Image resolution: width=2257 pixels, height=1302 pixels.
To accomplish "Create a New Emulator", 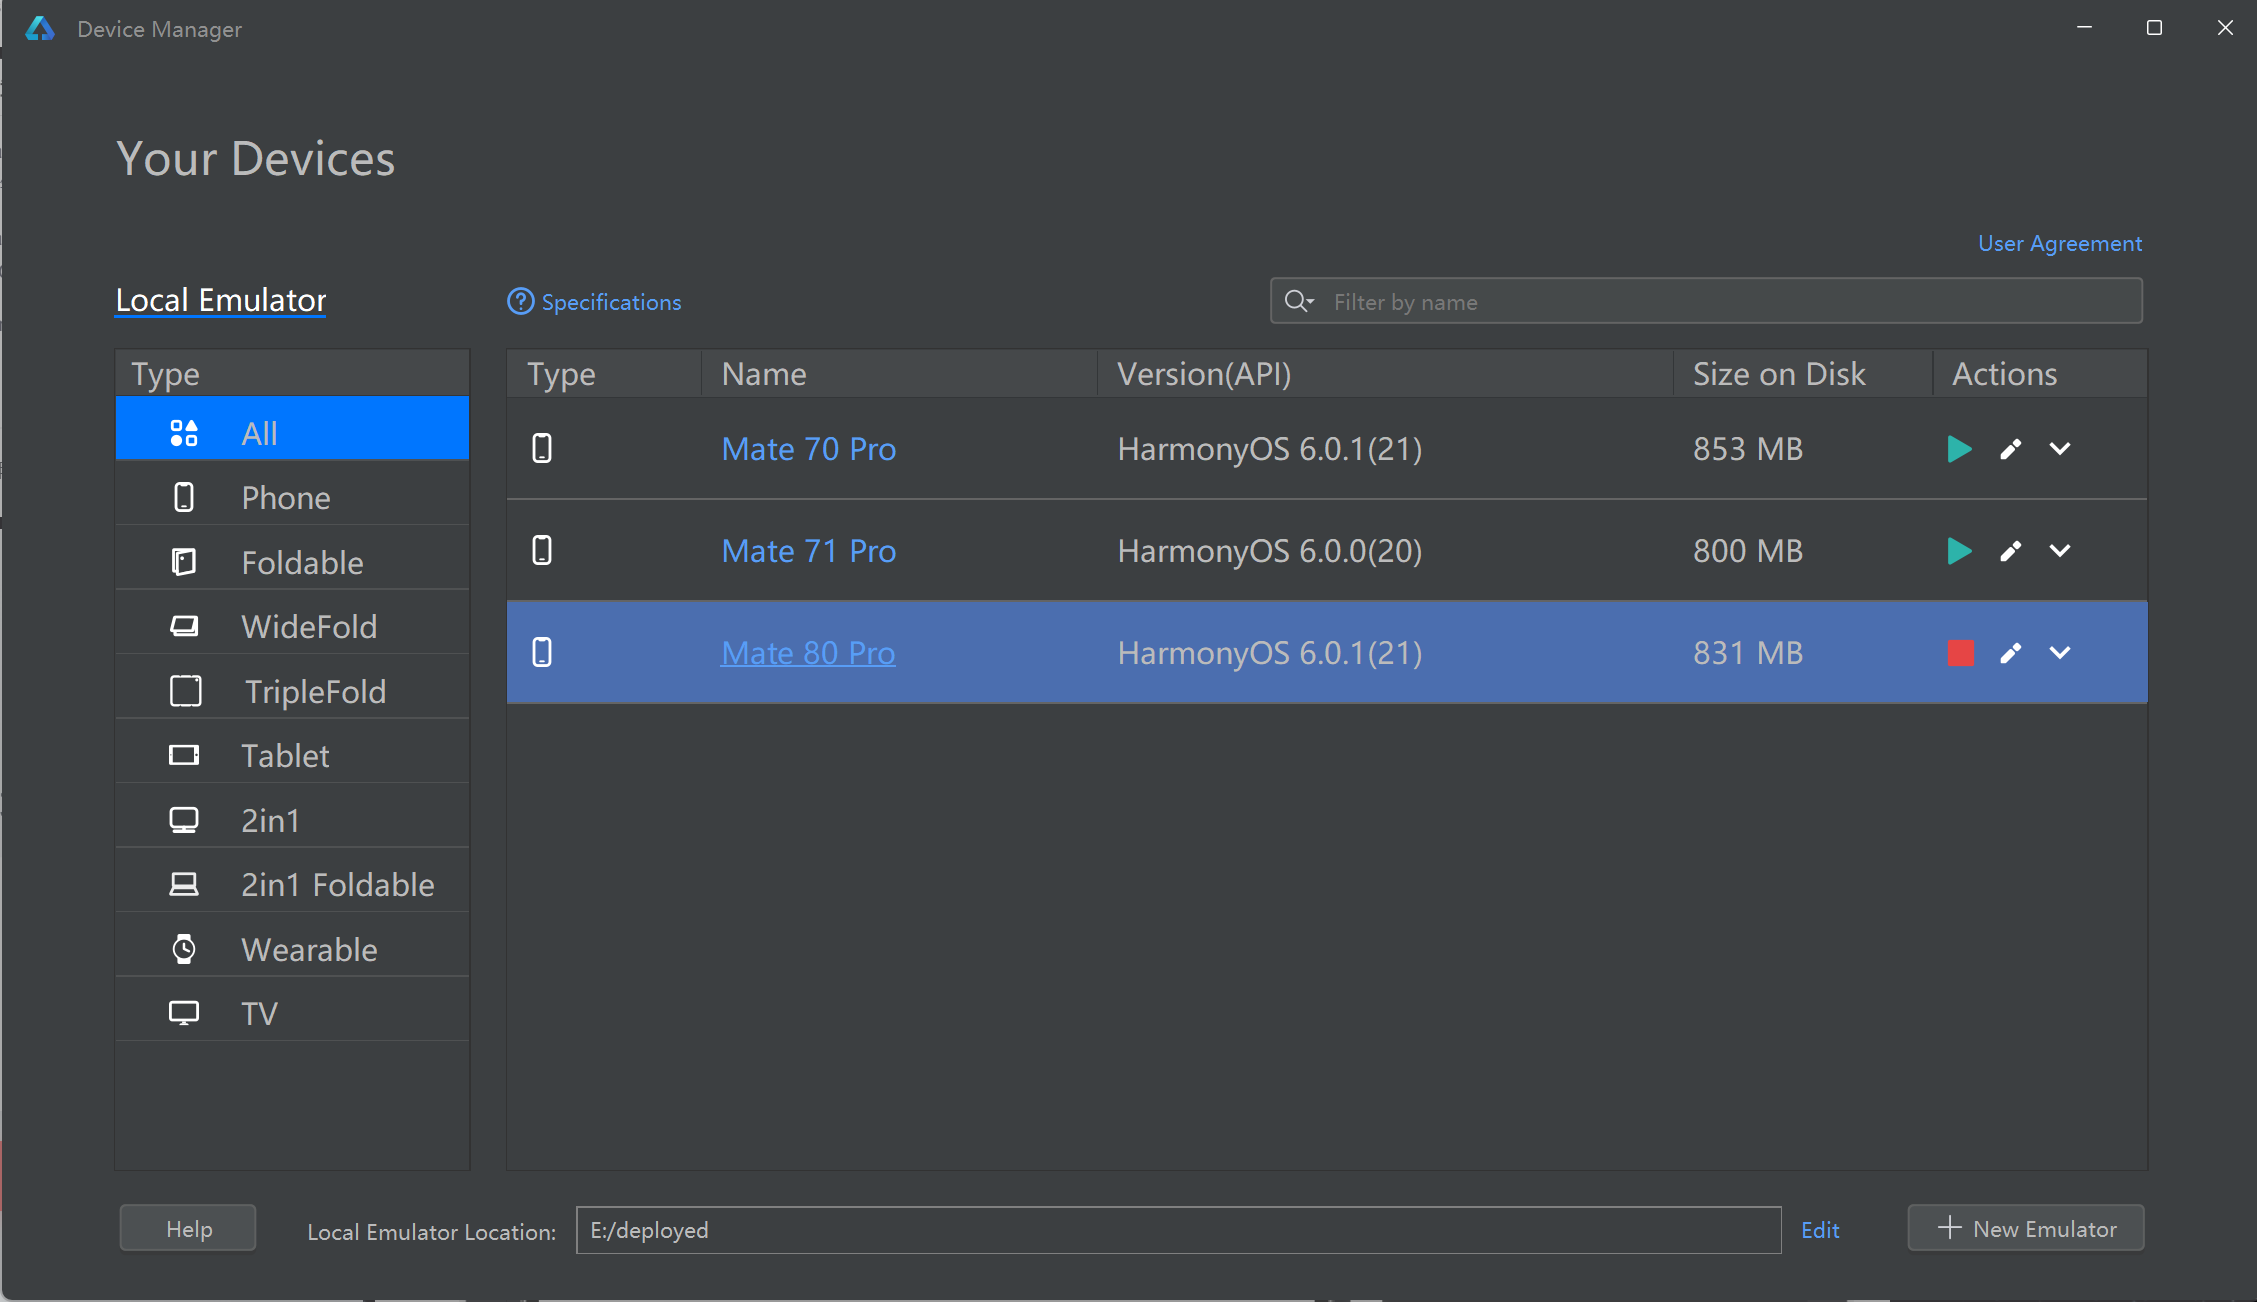I will [x=2026, y=1228].
